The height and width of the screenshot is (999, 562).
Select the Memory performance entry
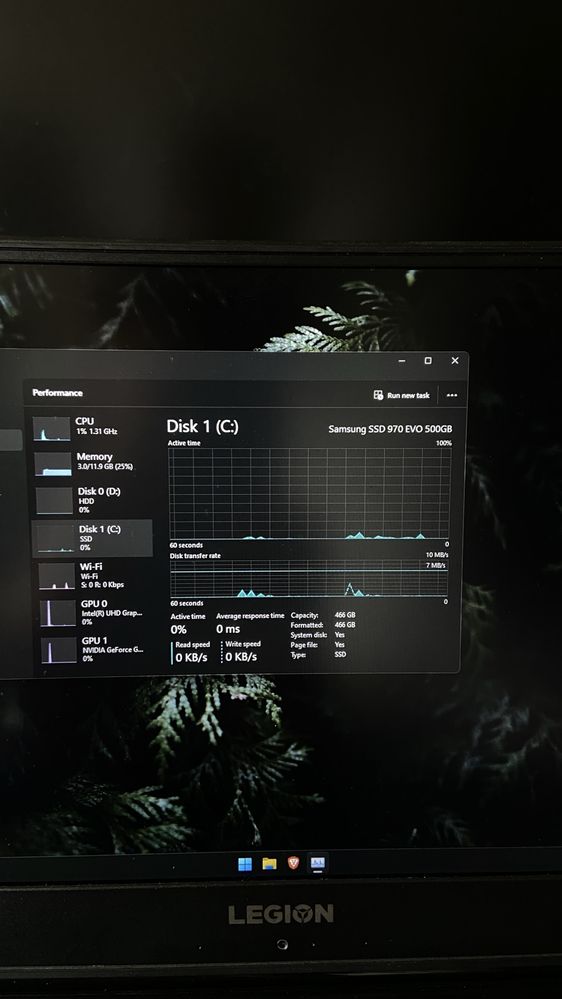coord(92,464)
